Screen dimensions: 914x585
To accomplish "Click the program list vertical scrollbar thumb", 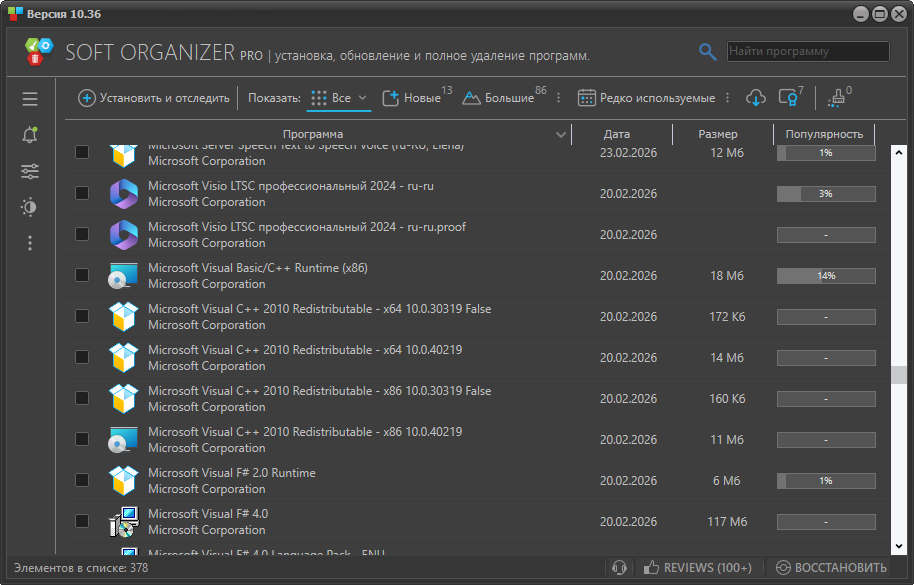I will [x=898, y=374].
